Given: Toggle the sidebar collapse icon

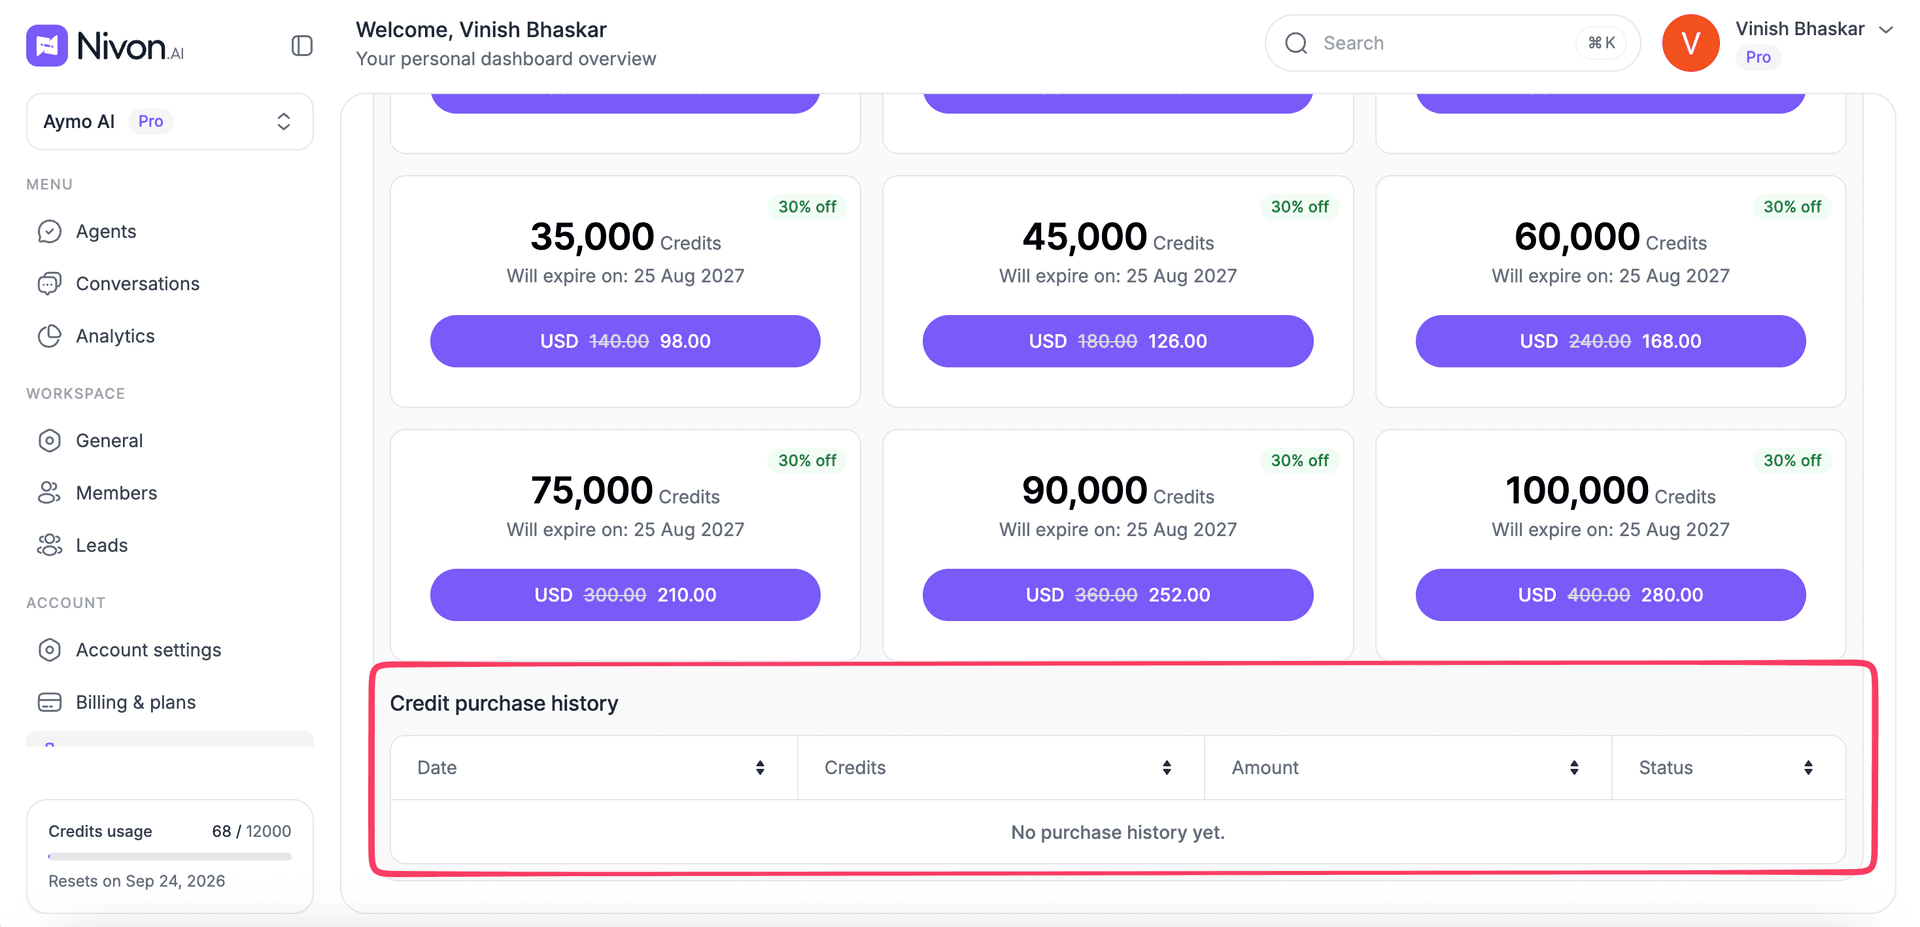Looking at the screenshot, I should click(302, 46).
